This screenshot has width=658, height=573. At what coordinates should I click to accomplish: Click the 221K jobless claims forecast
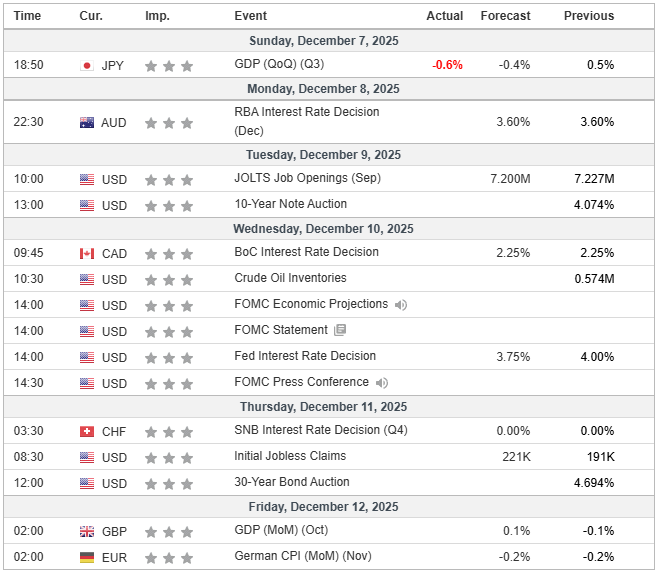517,457
